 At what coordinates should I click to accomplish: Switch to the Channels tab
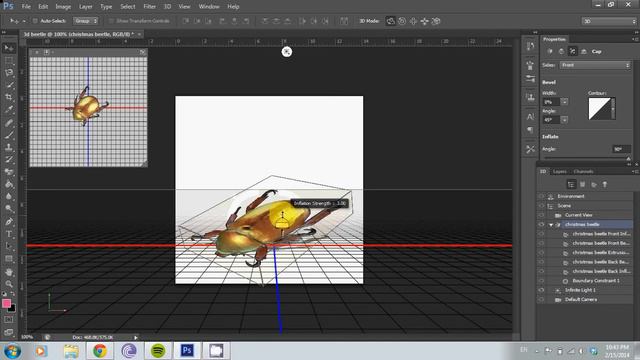click(583, 171)
